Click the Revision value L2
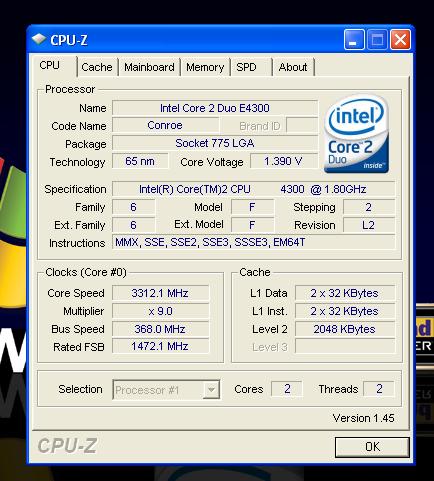434x481 pixels. click(x=369, y=225)
